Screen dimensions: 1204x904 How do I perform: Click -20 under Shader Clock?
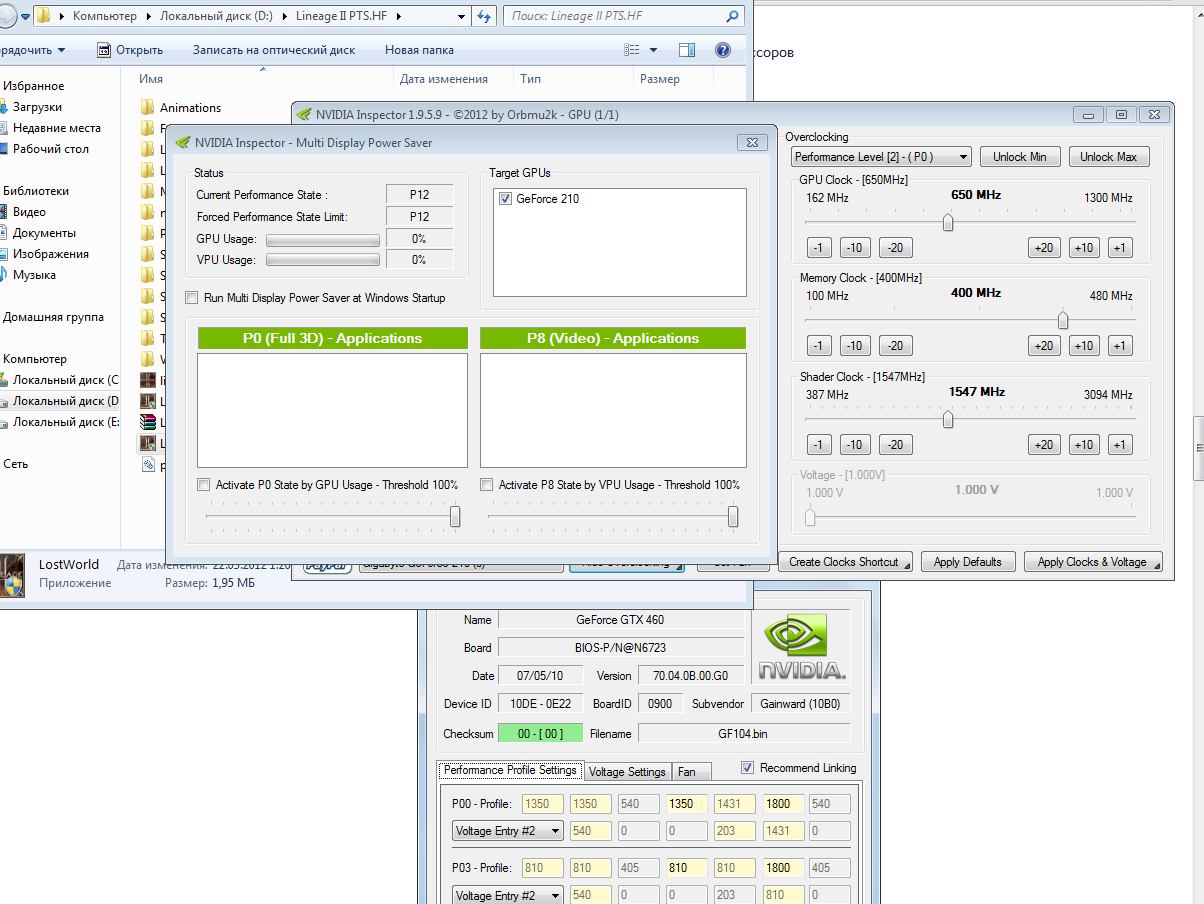point(895,445)
